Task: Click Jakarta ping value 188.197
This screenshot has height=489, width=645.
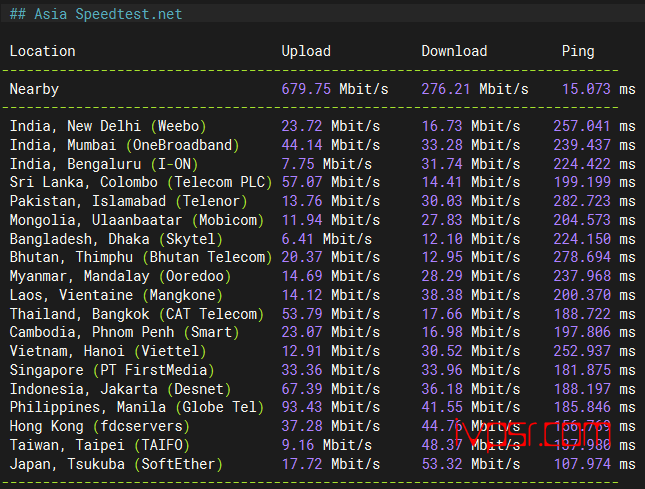Action: (582, 389)
